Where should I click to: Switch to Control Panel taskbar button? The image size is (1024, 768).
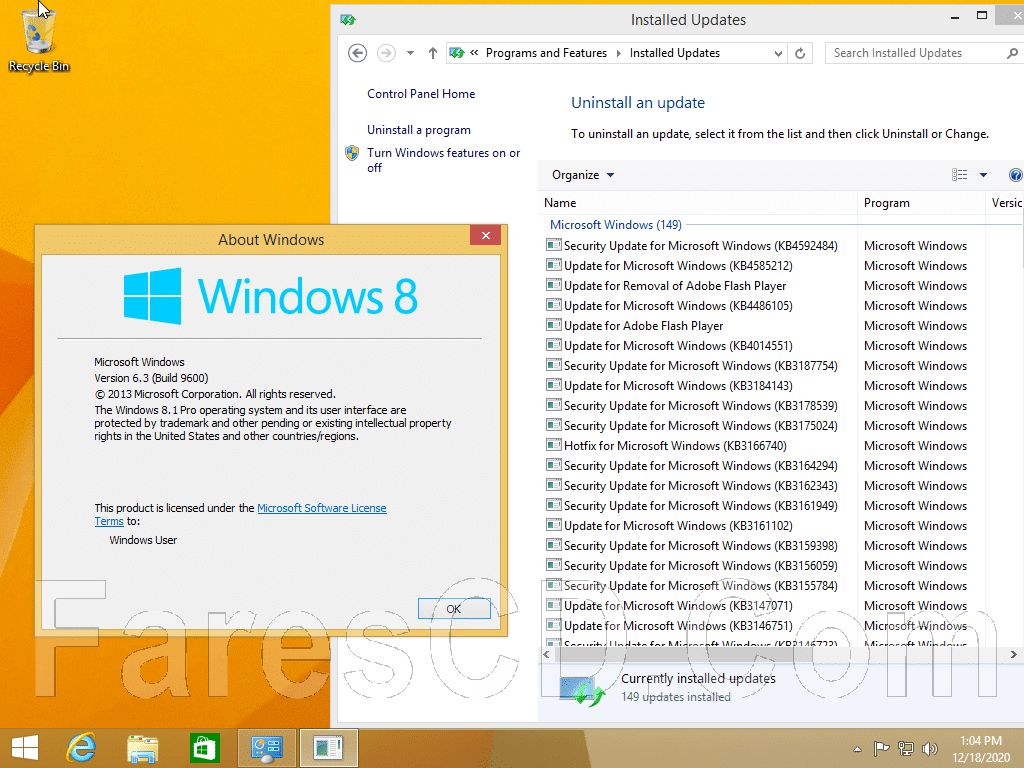[x=266, y=748]
